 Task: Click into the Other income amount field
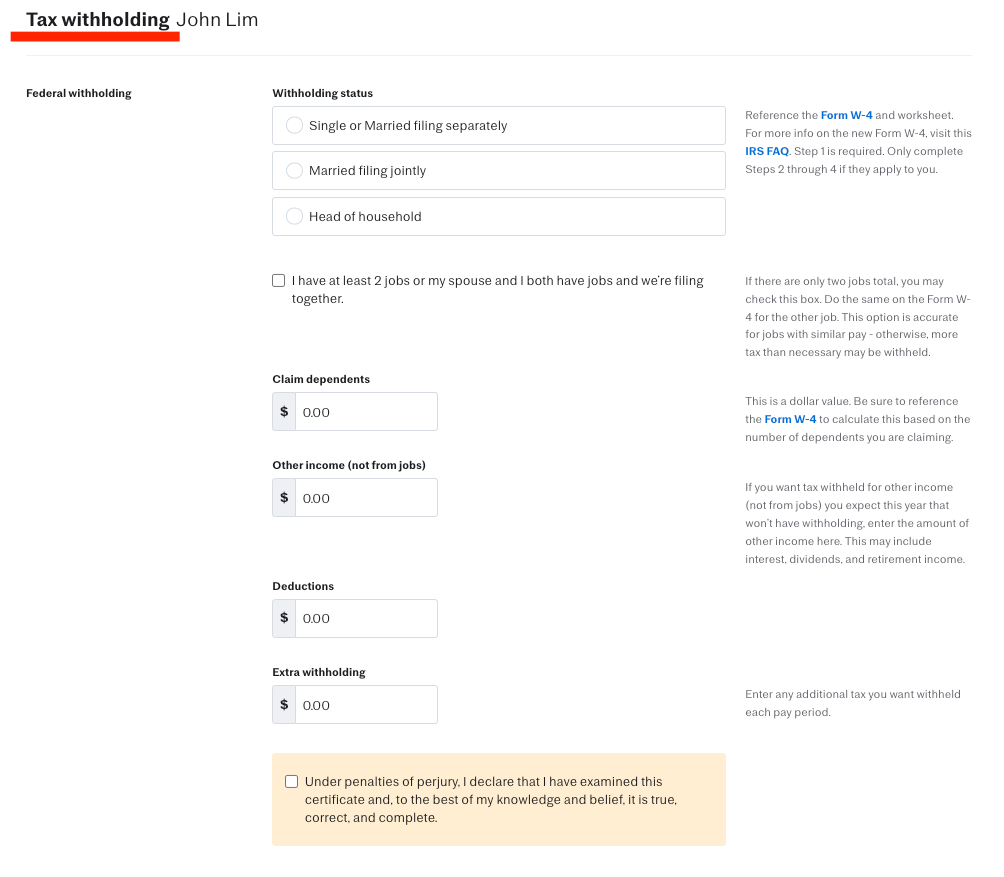[365, 498]
